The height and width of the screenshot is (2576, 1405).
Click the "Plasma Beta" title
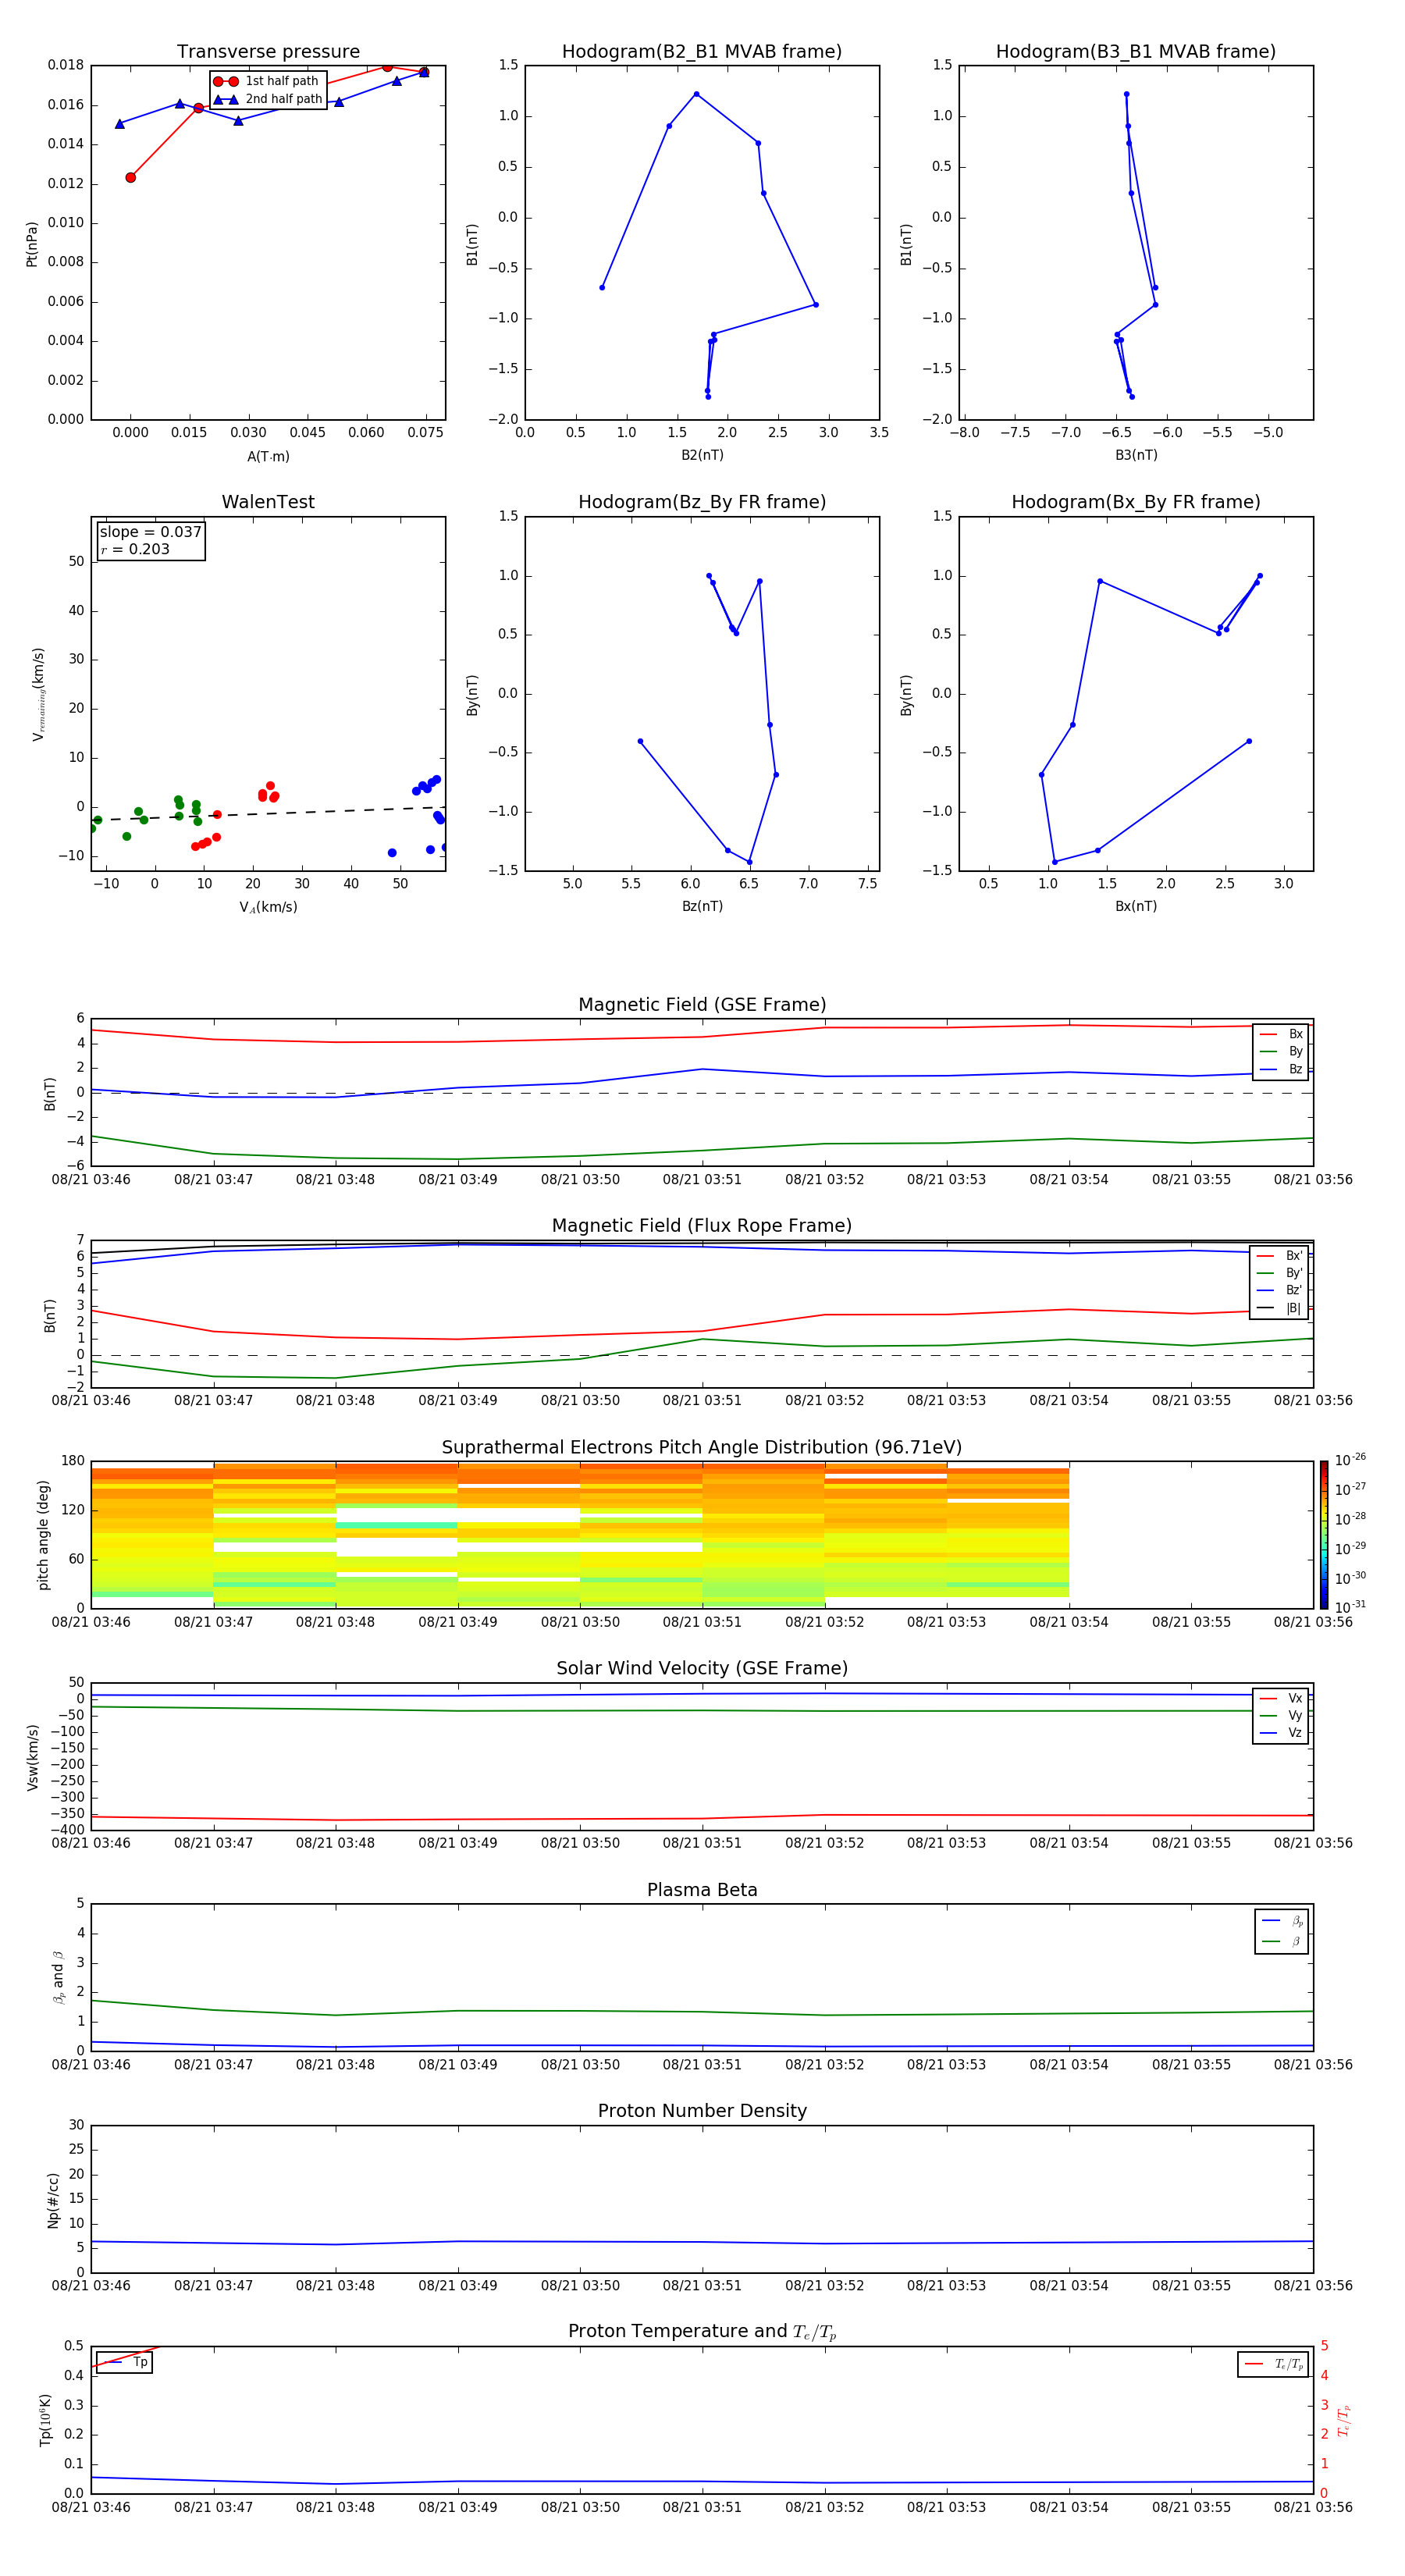point(702,1891)
